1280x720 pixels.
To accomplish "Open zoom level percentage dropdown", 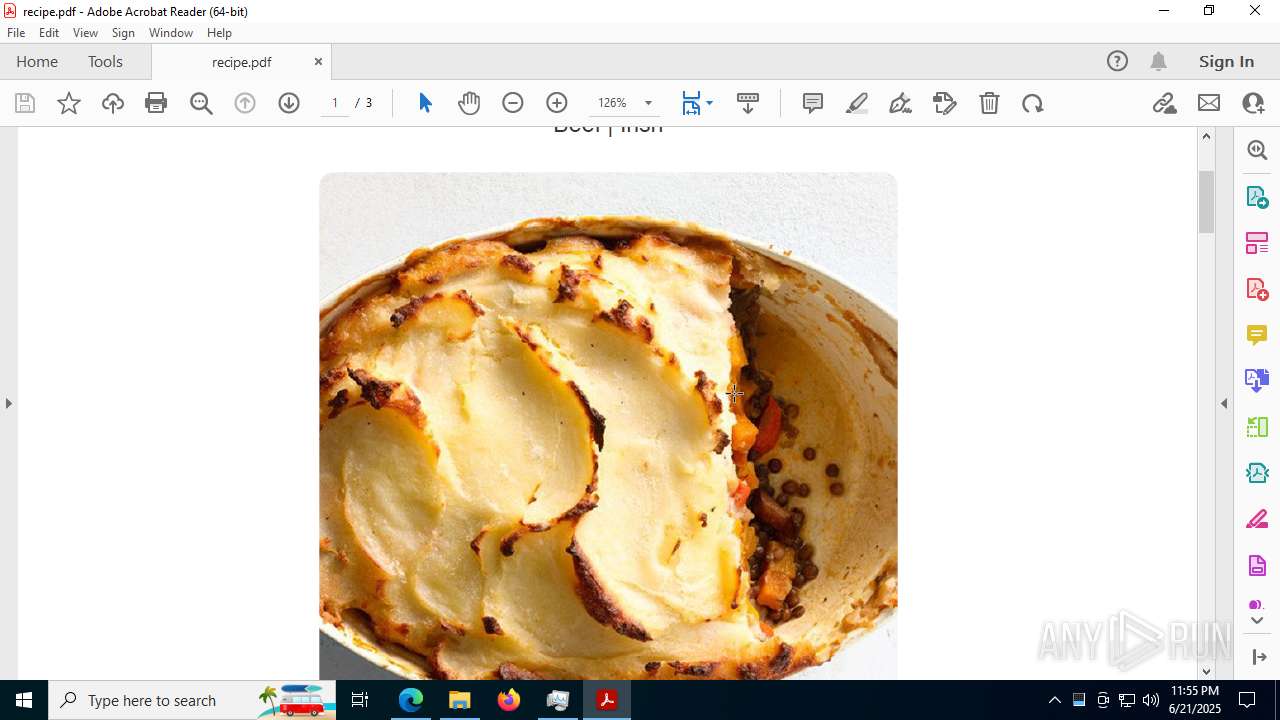I will click(x=648, y=103).
